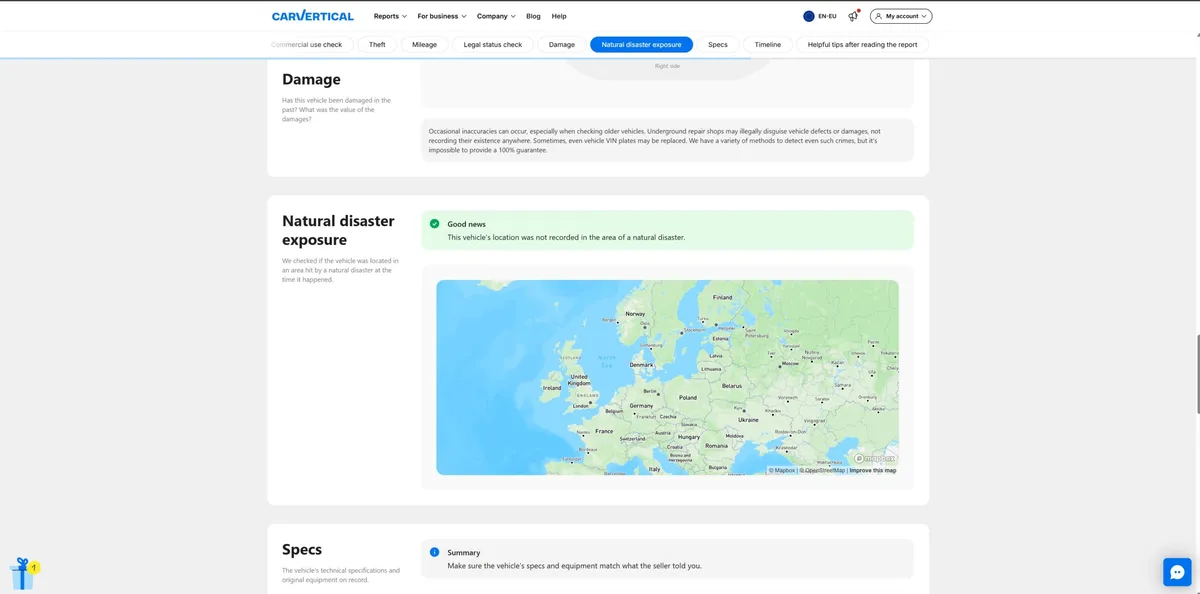Screen dimensions: 1200x594
Task: Open the chat support bubble icon
Action: pyautogui.click(x=1177, y=572)
